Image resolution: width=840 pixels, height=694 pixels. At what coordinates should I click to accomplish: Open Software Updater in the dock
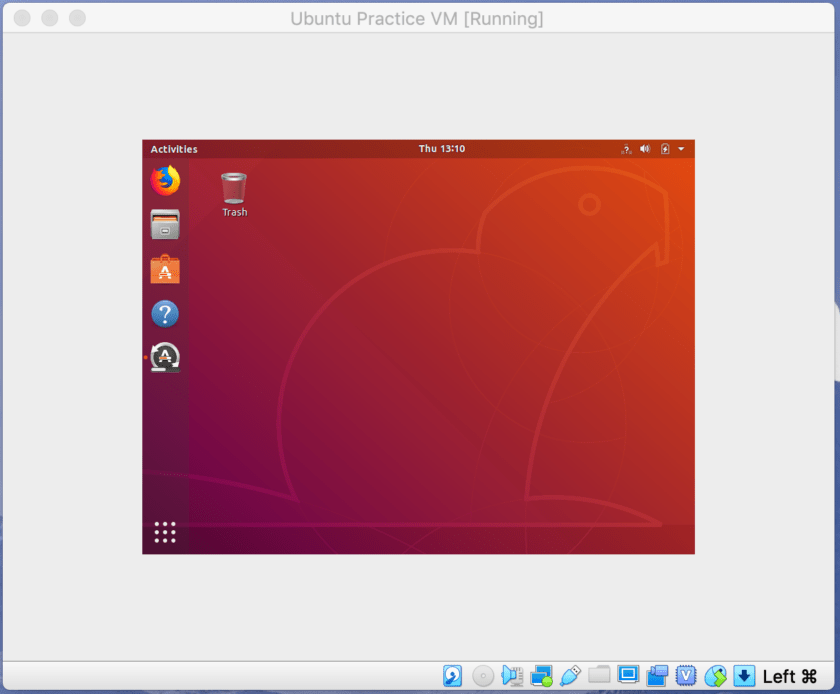pos(165,357)
